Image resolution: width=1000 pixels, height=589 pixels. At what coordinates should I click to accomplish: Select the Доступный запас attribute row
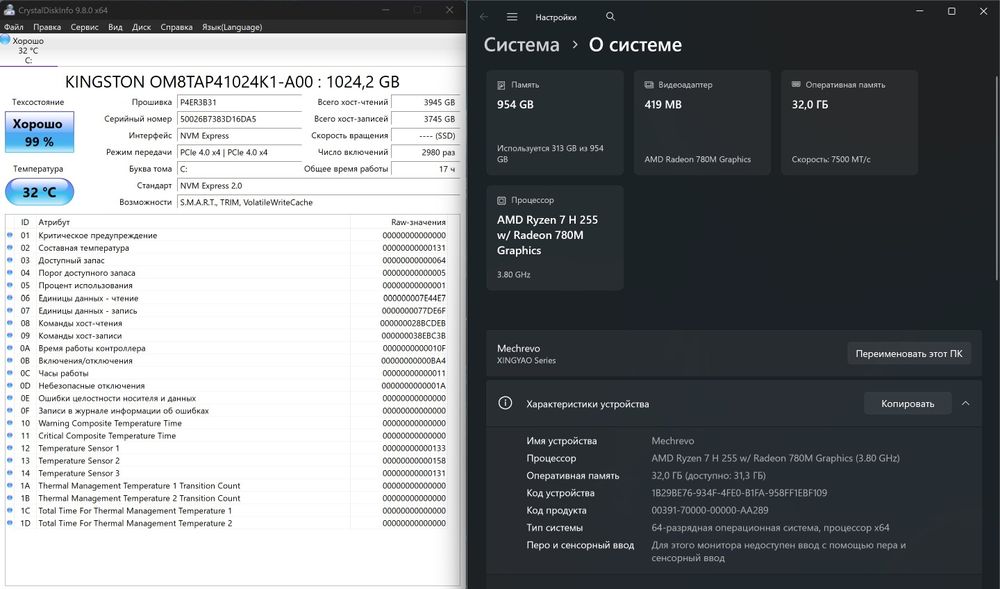[227, 260]
